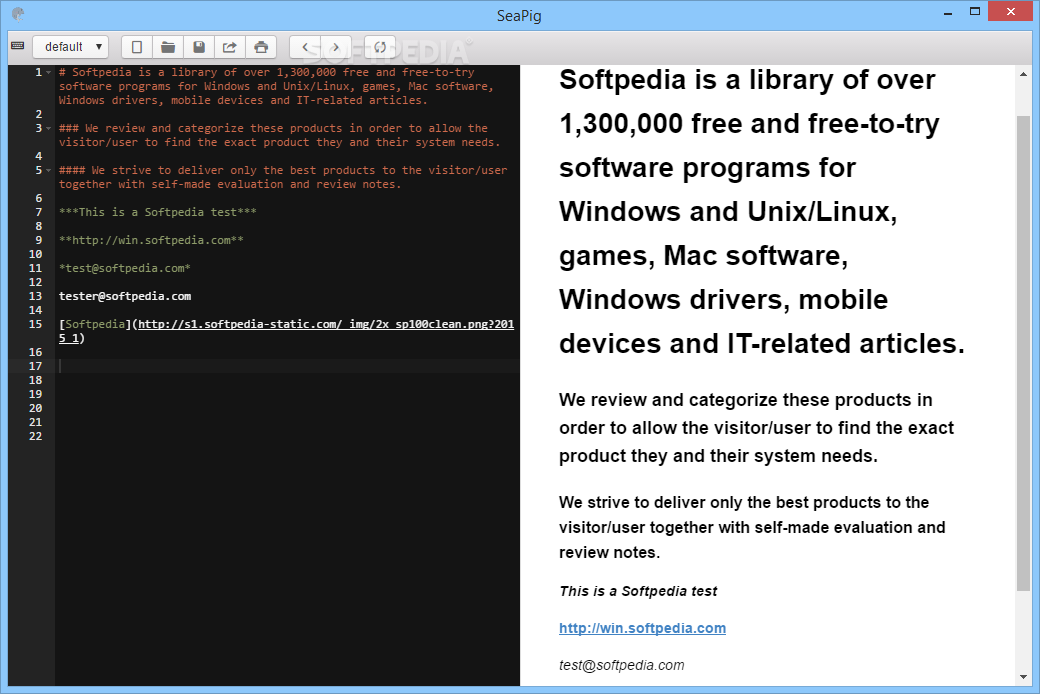Viewport: 1040px width, 694px height.
Task: Click editor heading line '### We review and categorize'
Action: point(279,135)
